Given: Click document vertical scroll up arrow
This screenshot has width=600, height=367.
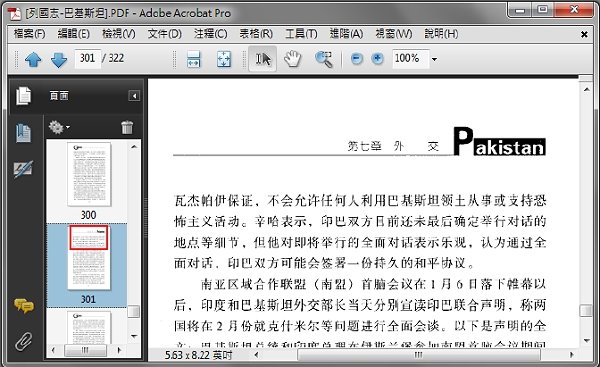Looking at the screenshot, I should pyautogui.click(x=586, y=89).
